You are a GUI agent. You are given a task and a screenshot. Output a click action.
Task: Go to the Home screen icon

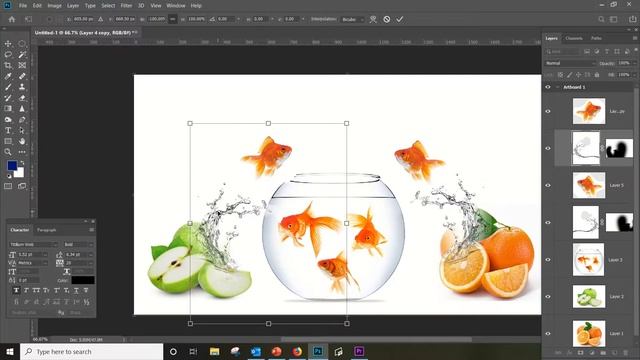click(12, 19)
